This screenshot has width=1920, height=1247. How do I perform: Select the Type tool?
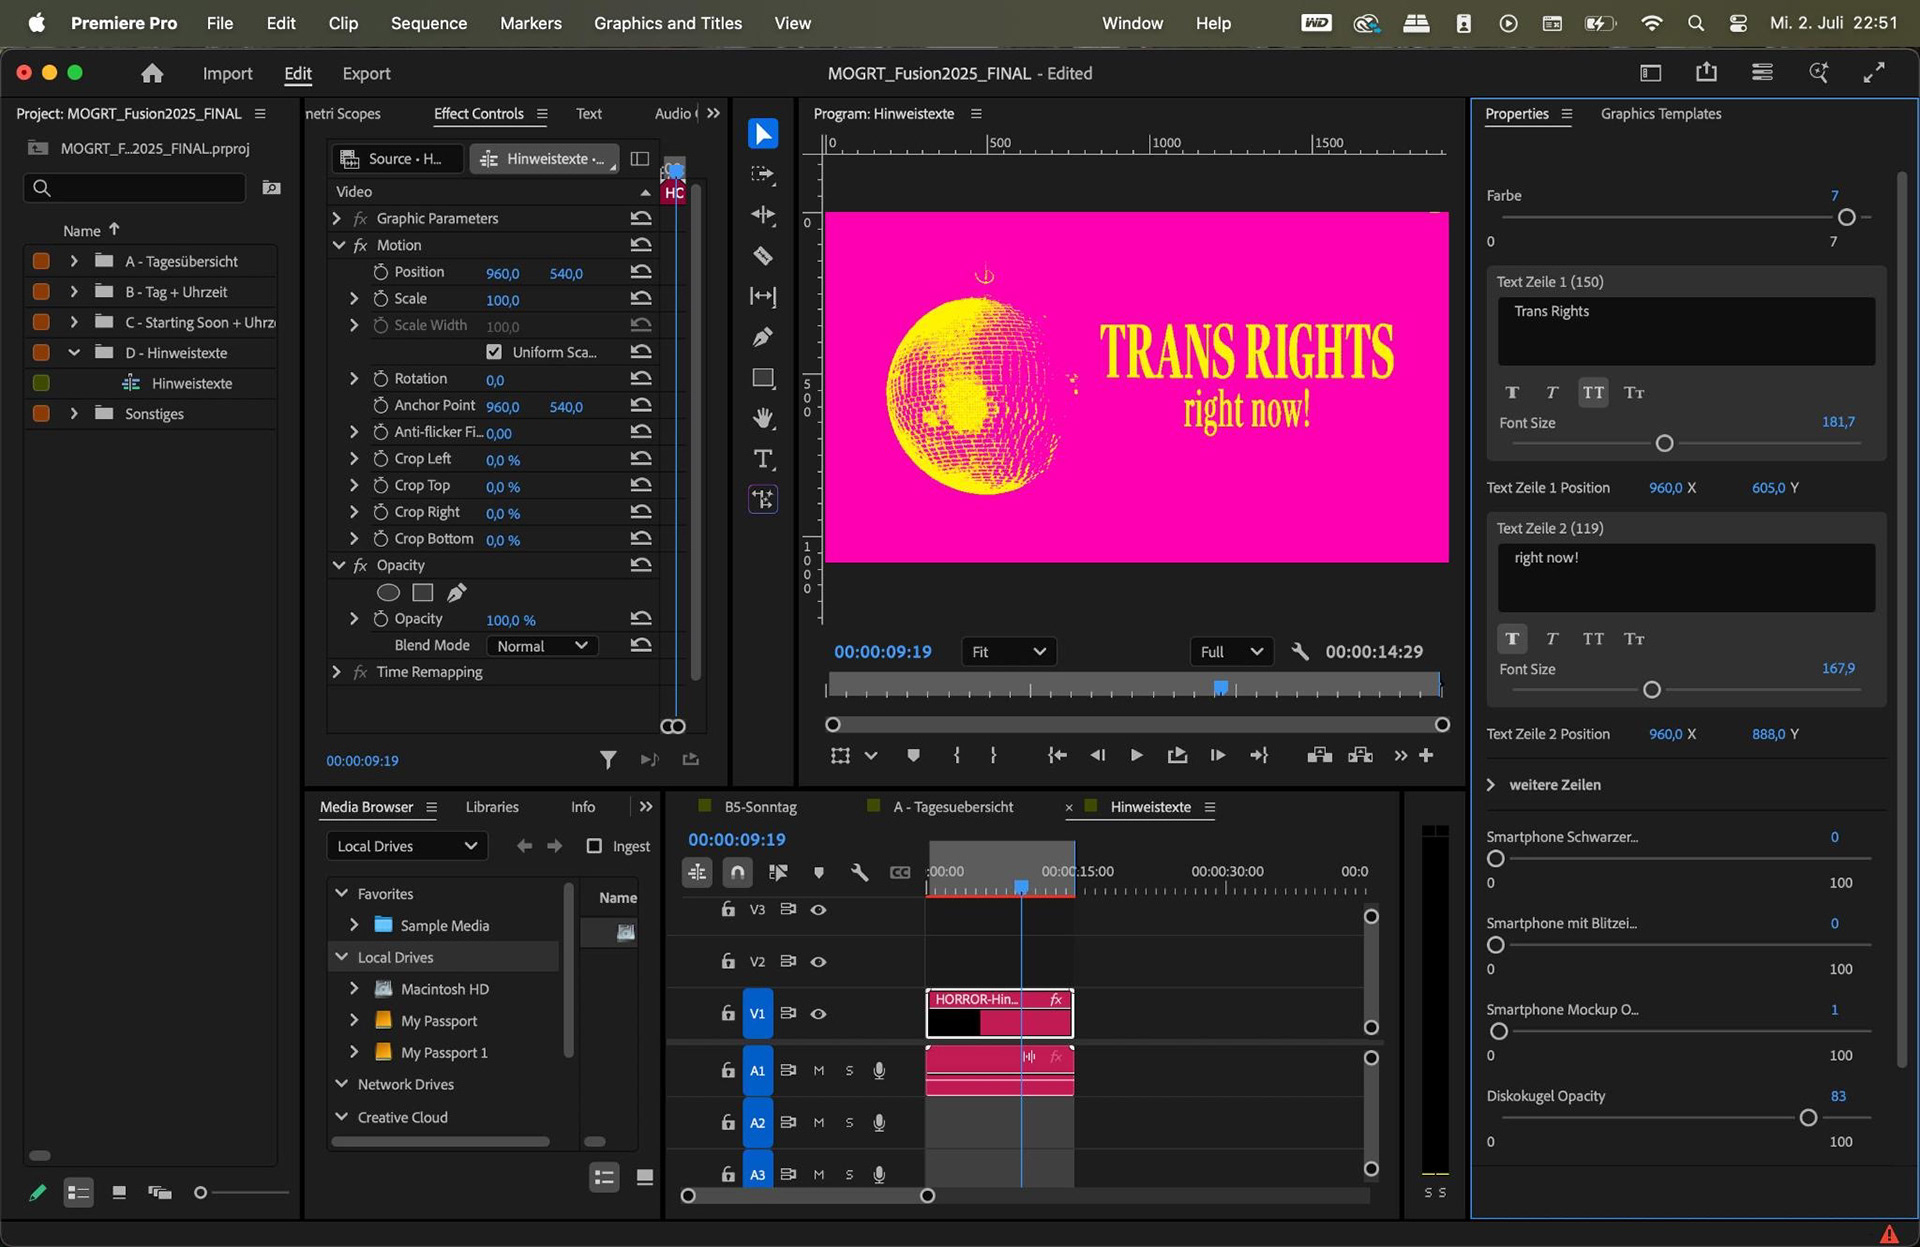tap(763, 459)
